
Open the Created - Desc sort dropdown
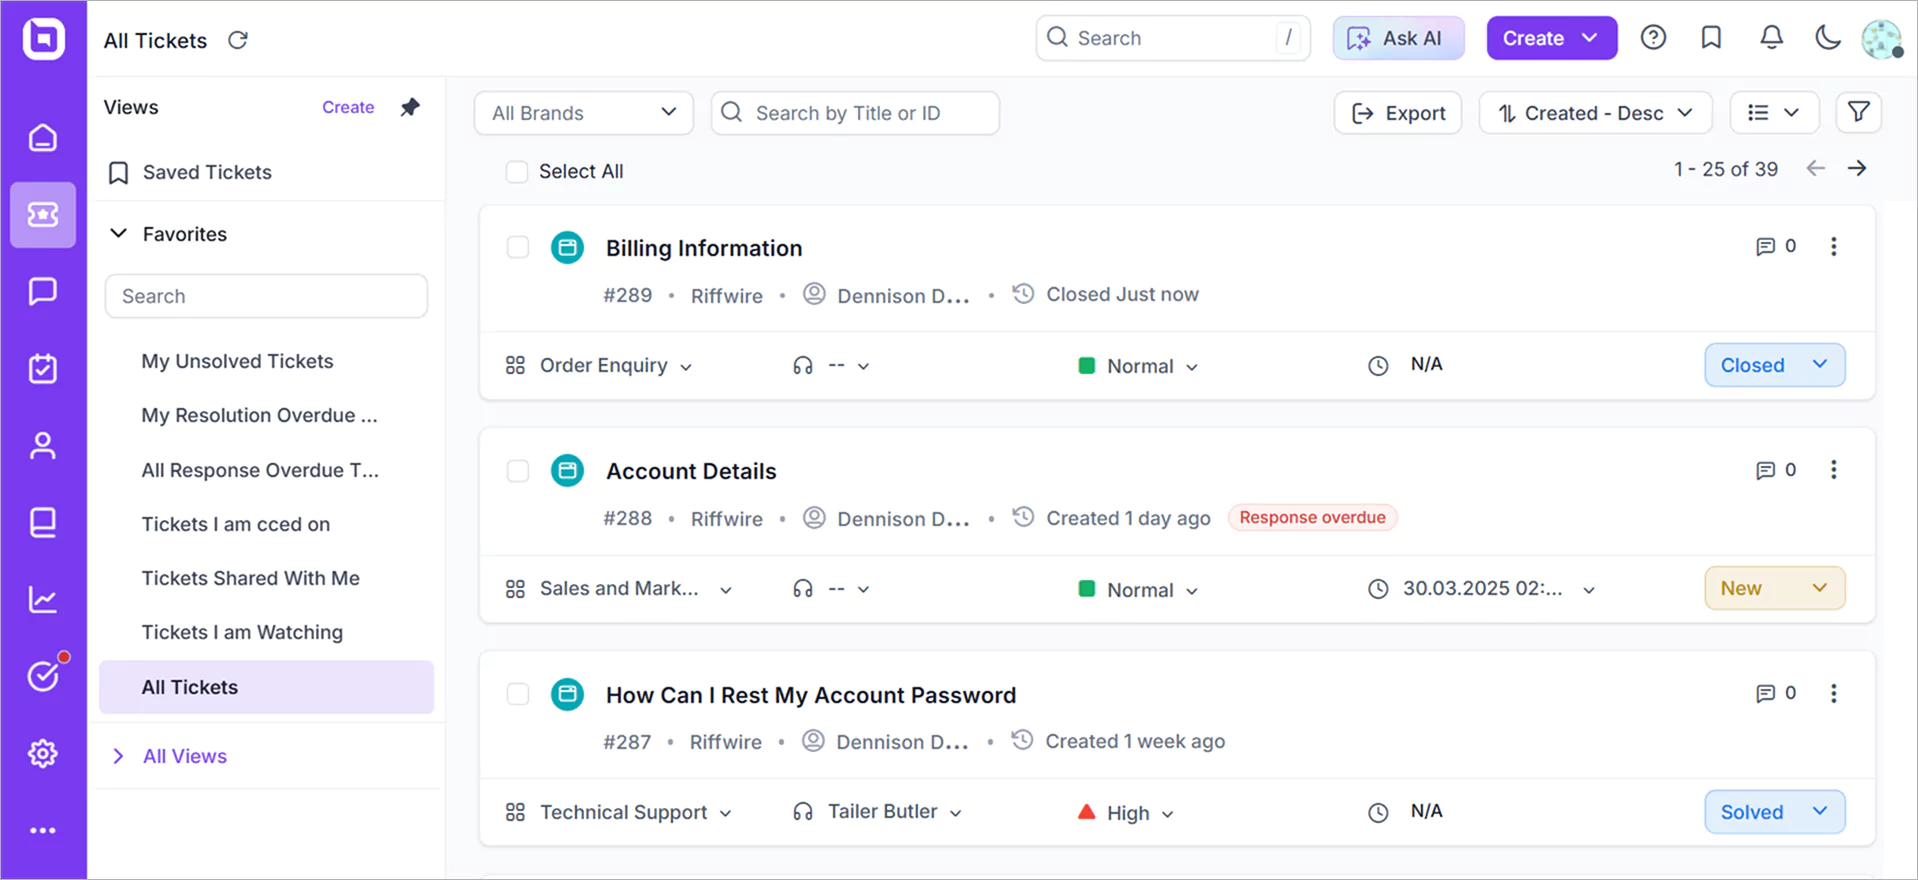click(x=1595, y=113)
